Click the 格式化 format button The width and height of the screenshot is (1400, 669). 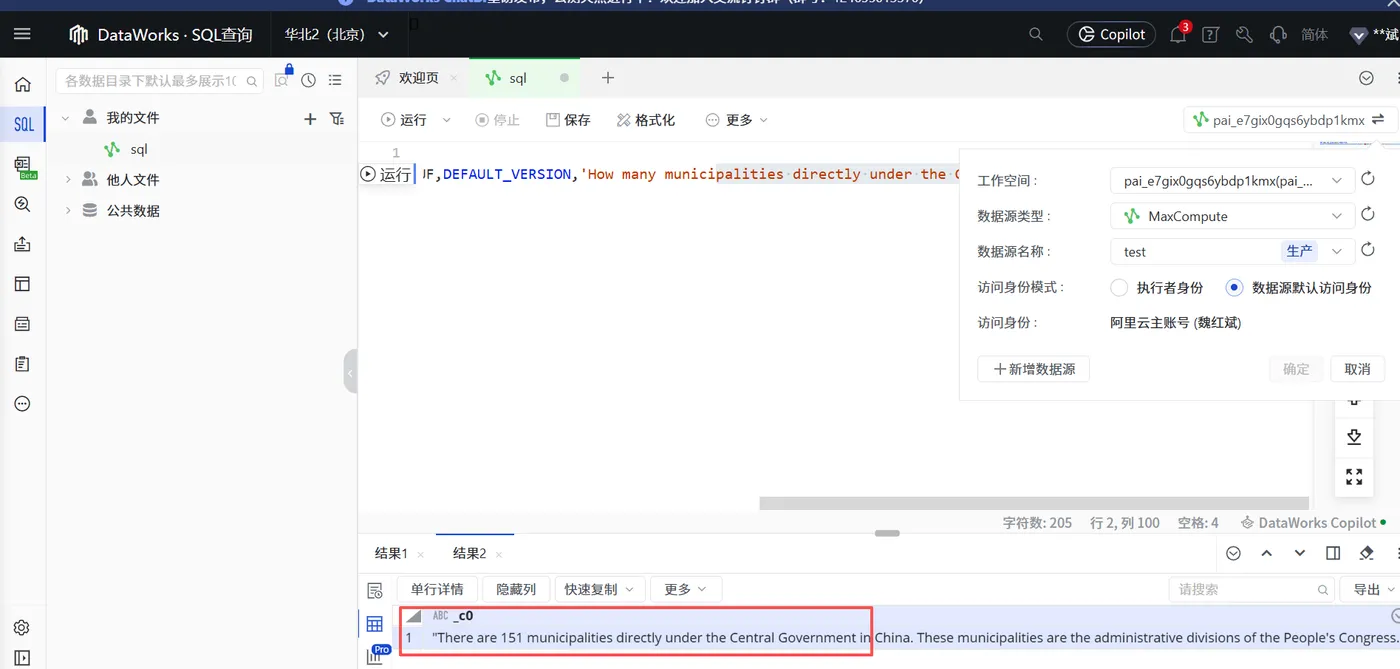646,120
